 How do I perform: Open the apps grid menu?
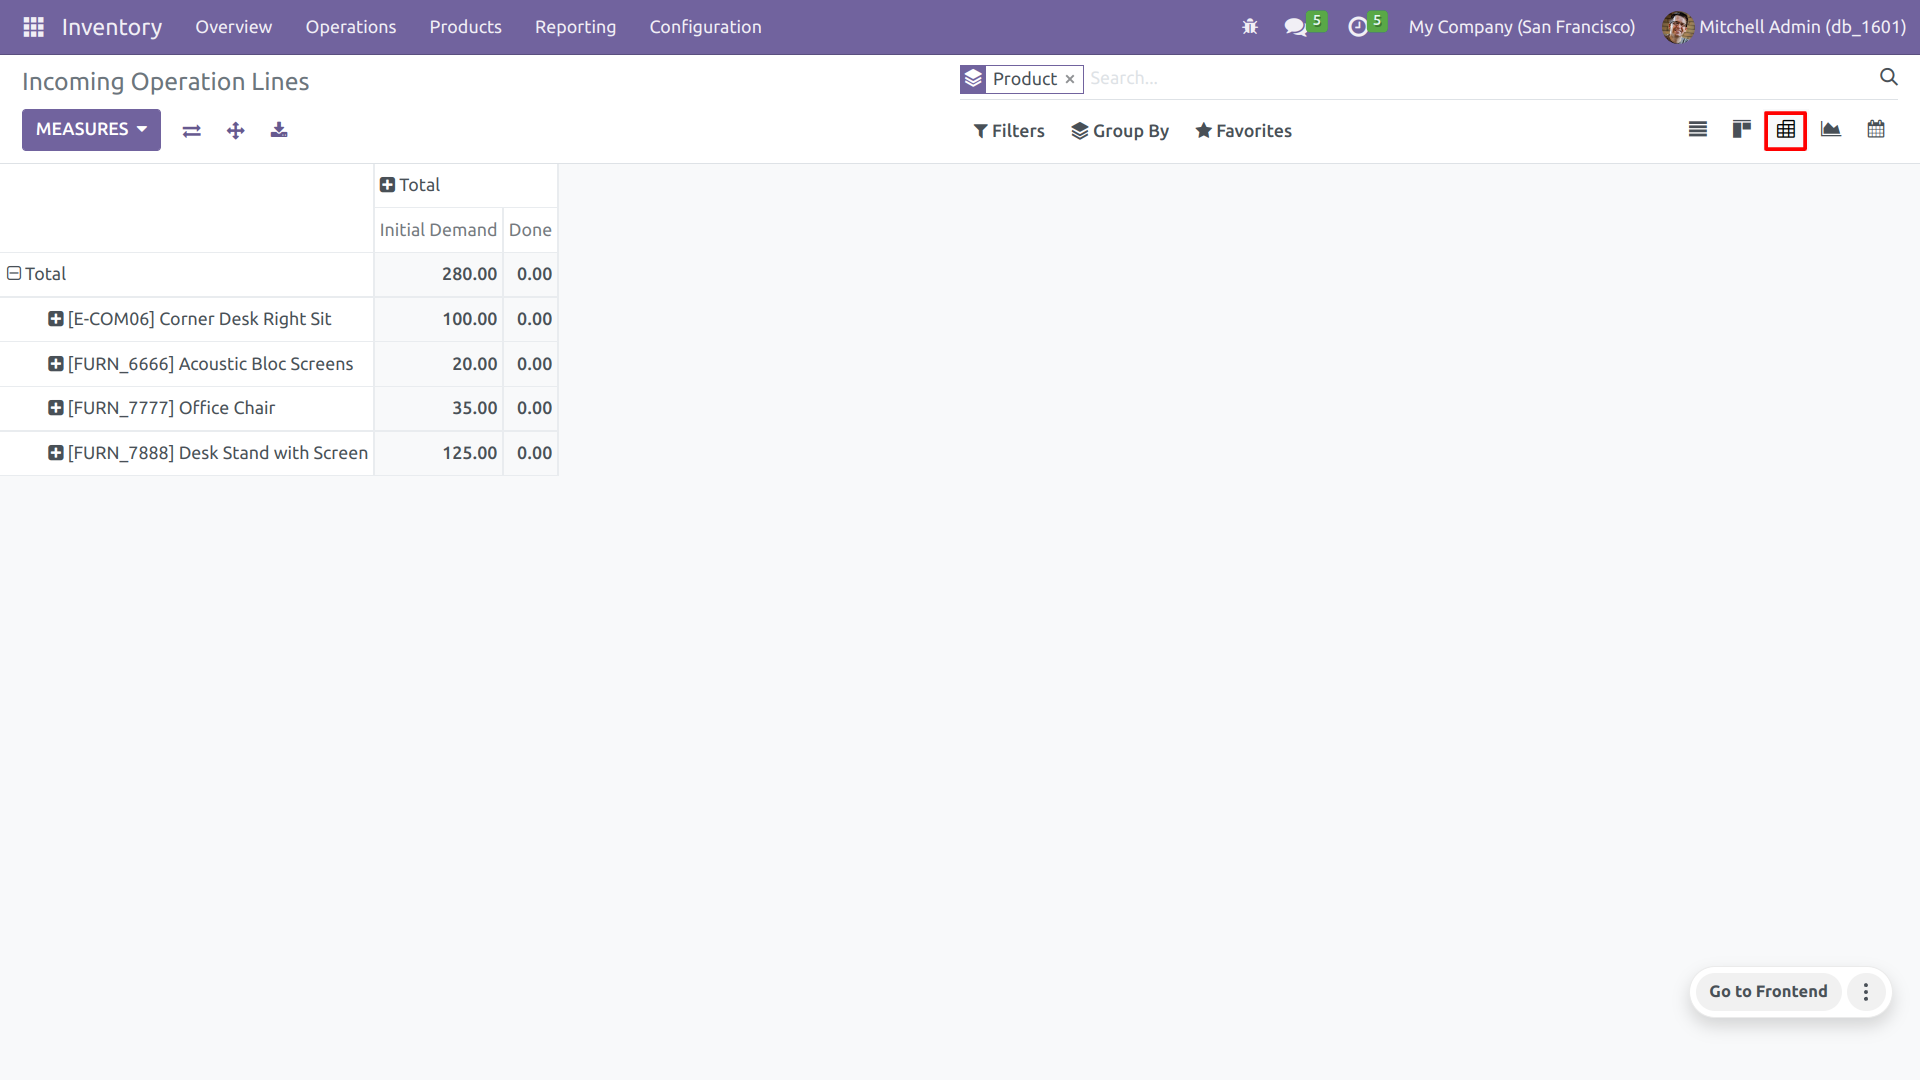(33, 27)
